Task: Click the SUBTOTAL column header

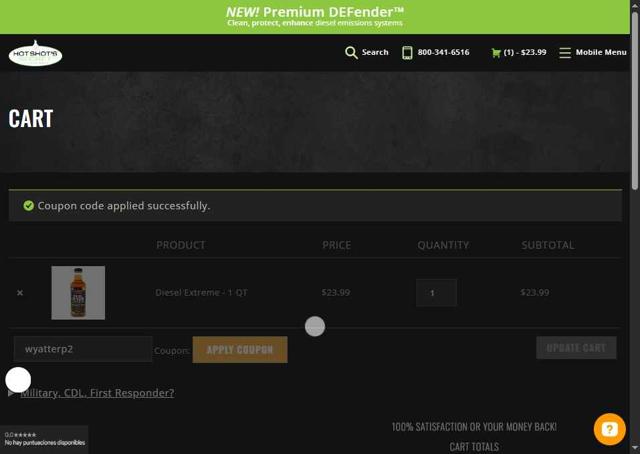Action: tap(548, 245)
